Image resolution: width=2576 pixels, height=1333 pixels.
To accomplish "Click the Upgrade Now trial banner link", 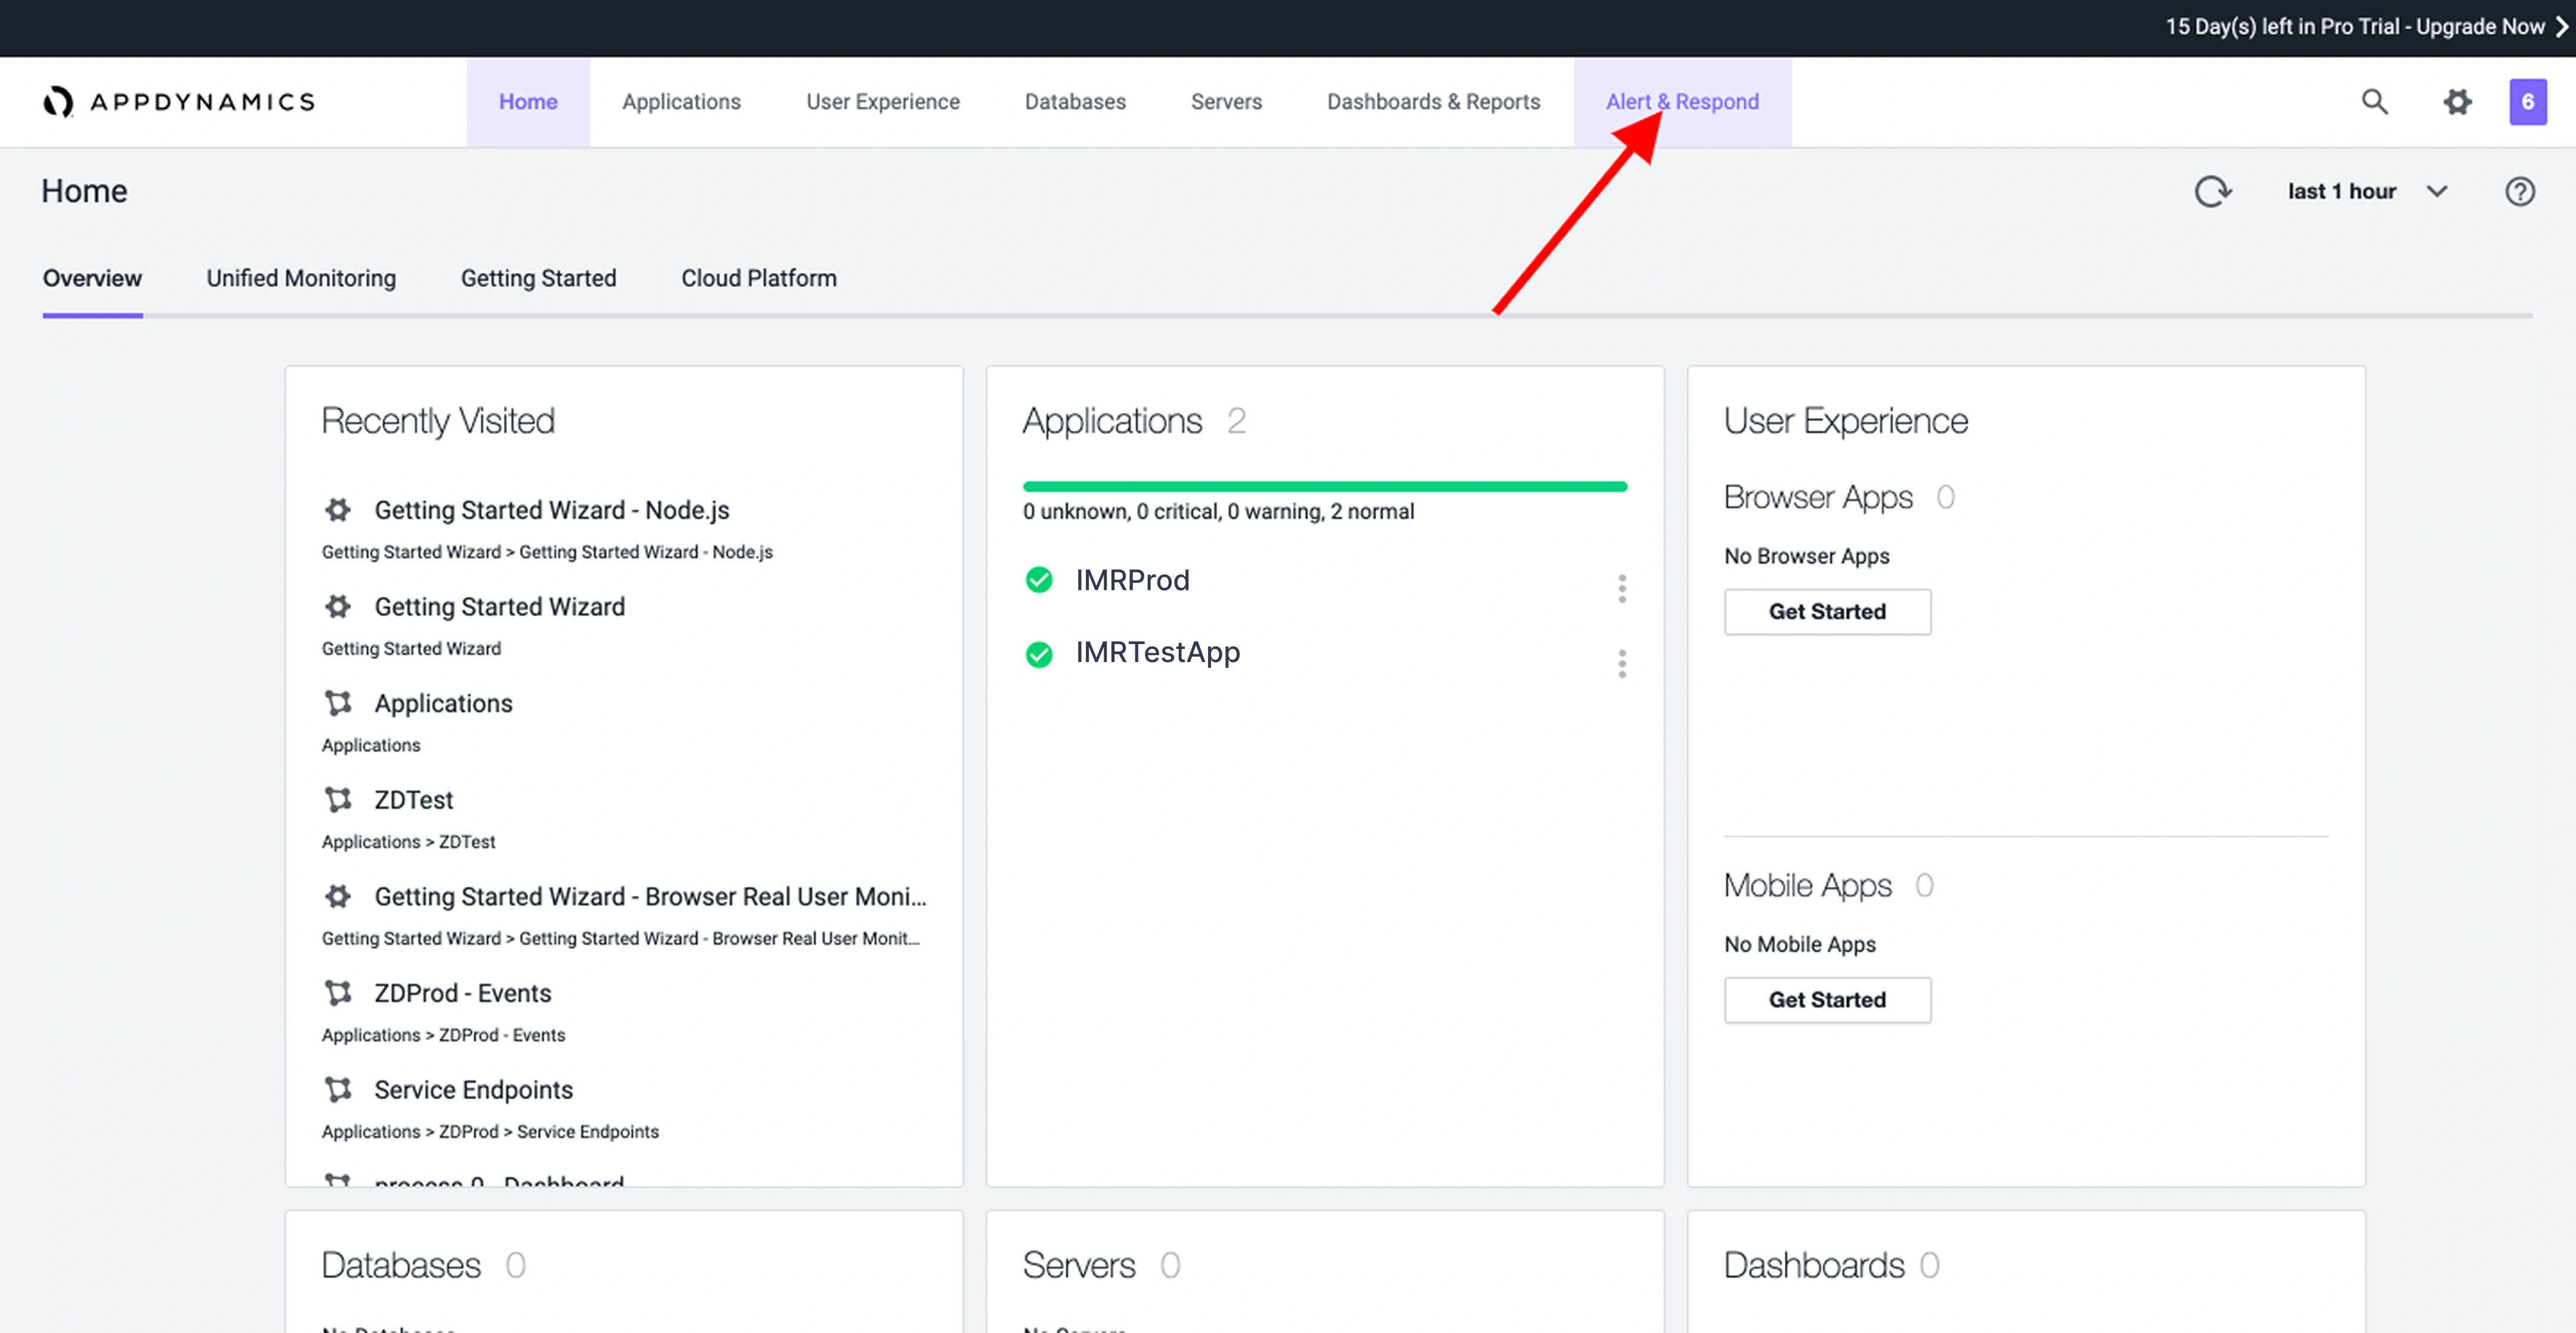I will [2480, 27].
